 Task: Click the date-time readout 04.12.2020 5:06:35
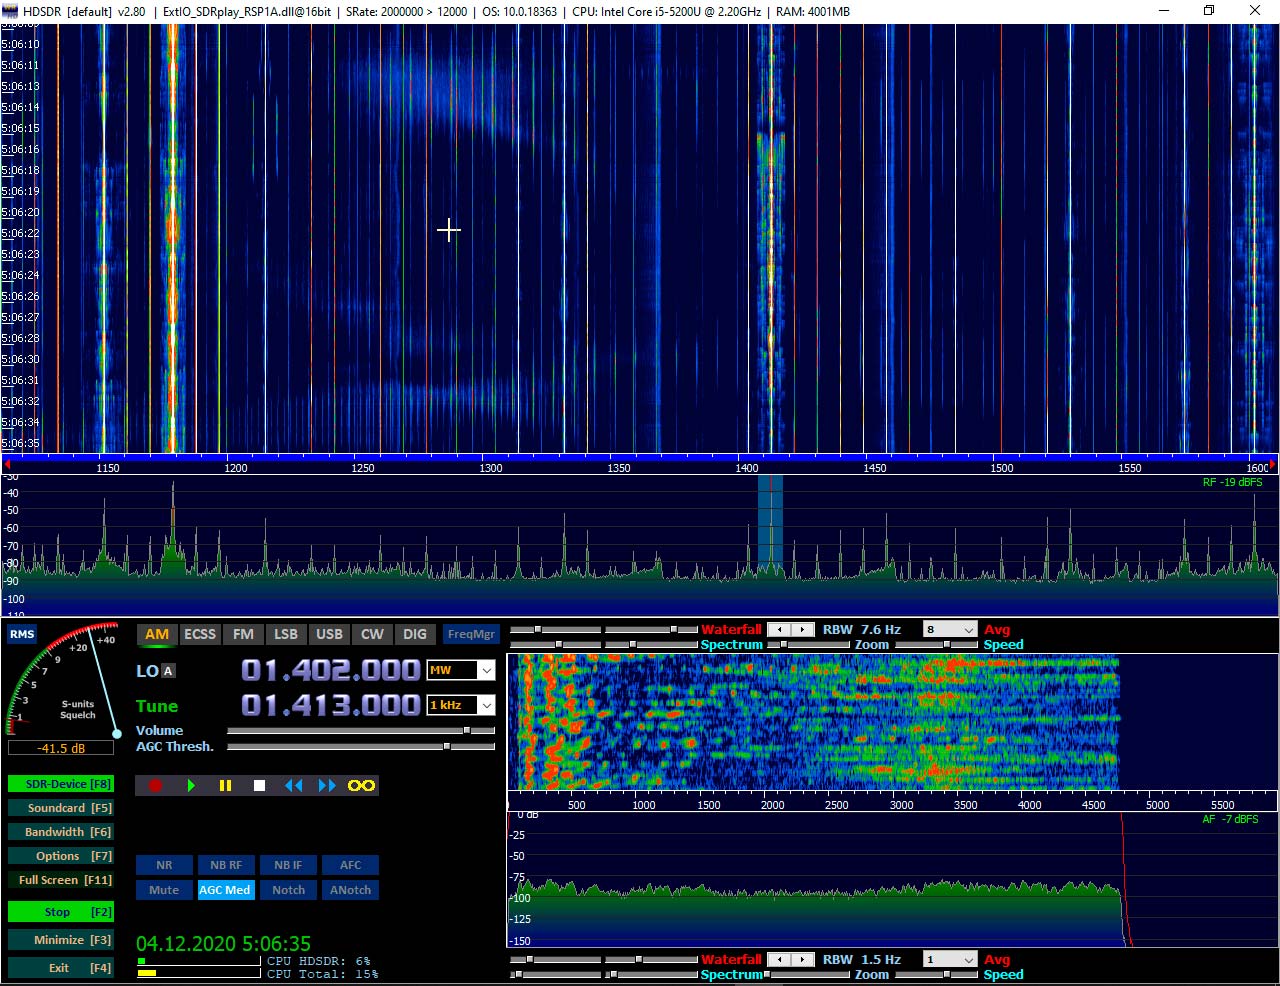pos(223,944)
